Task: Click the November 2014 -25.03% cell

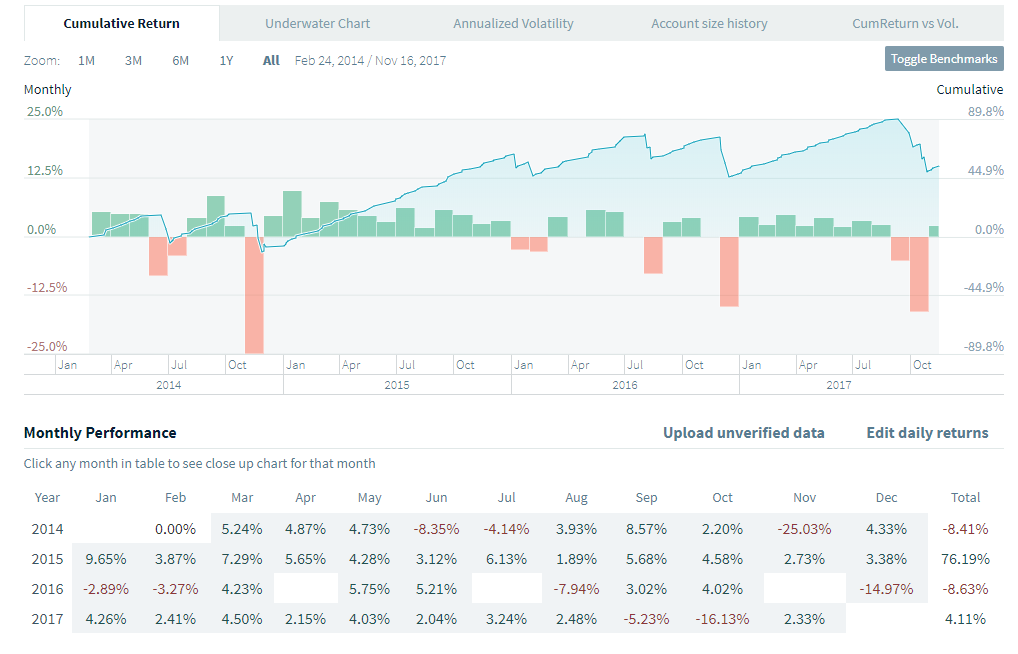Action: tap(804, 528)
